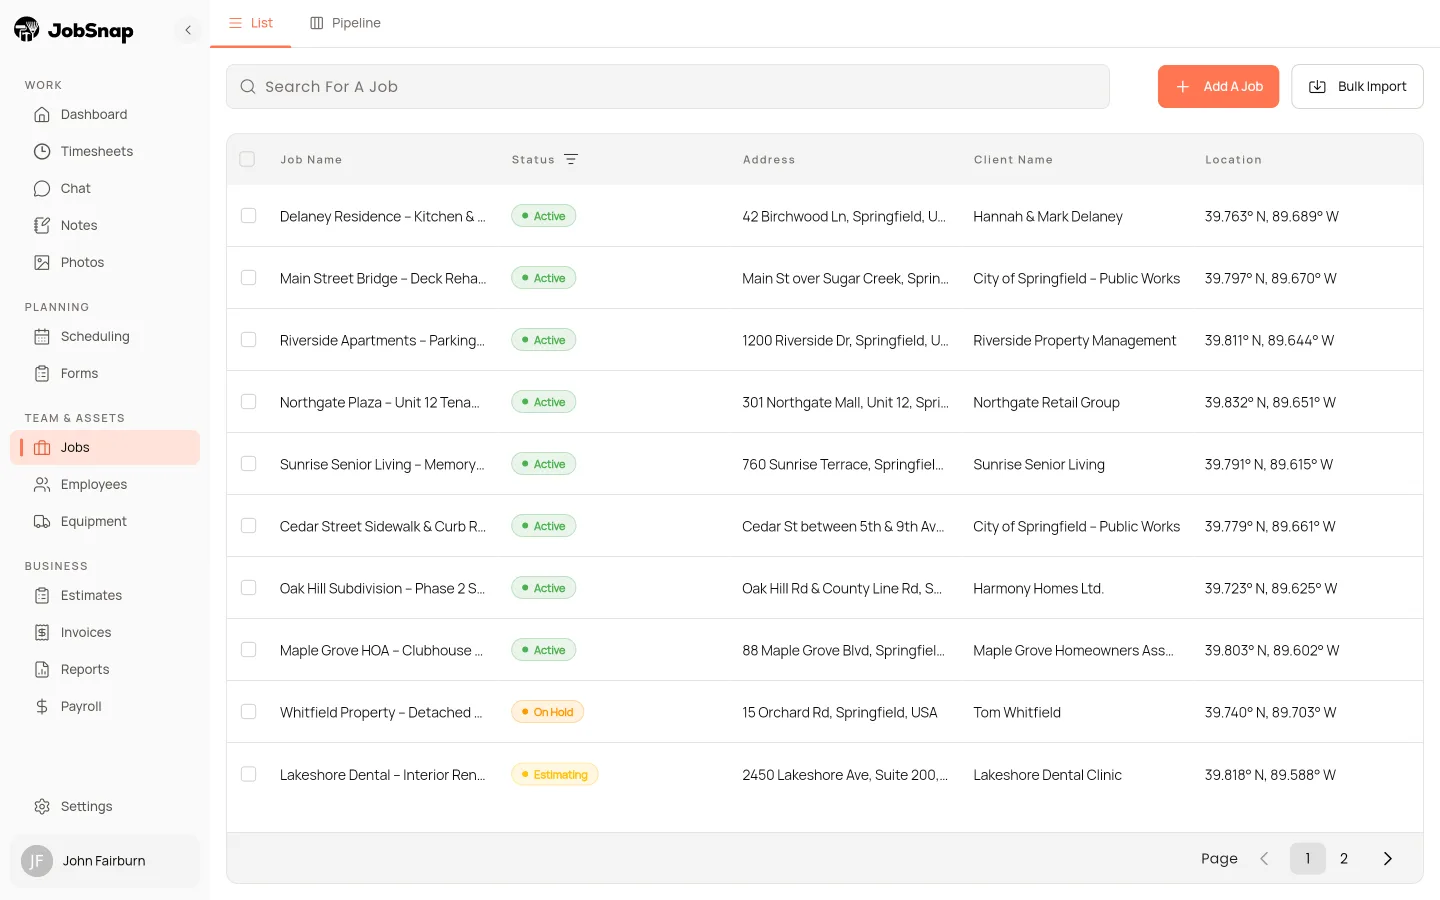This screenshot has width=1440, height=900.
Task: Click the Client Name column header
Action: pos(1013,159)
